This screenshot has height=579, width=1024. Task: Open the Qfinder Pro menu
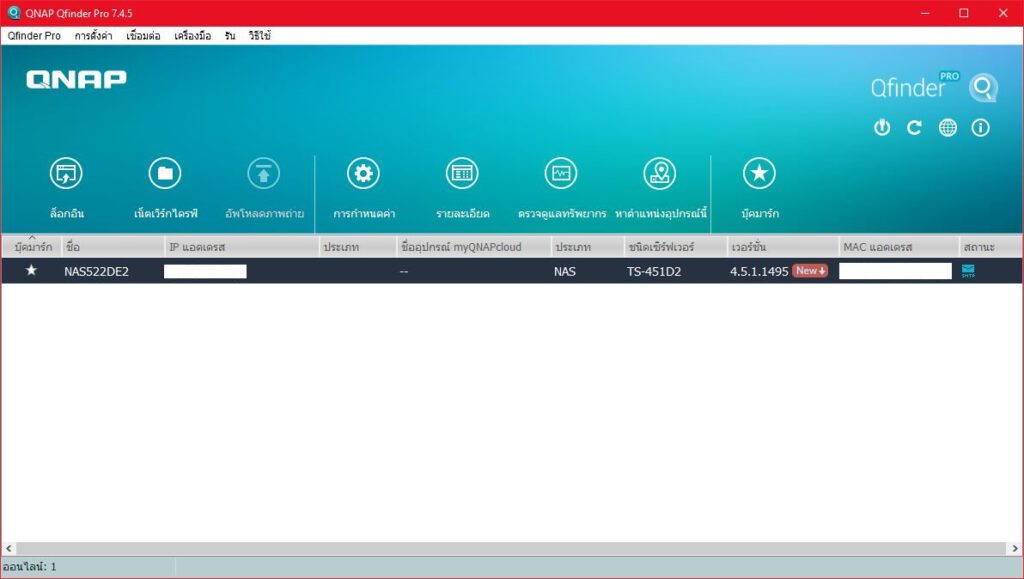pyautogui.click(x=34, y=36)
